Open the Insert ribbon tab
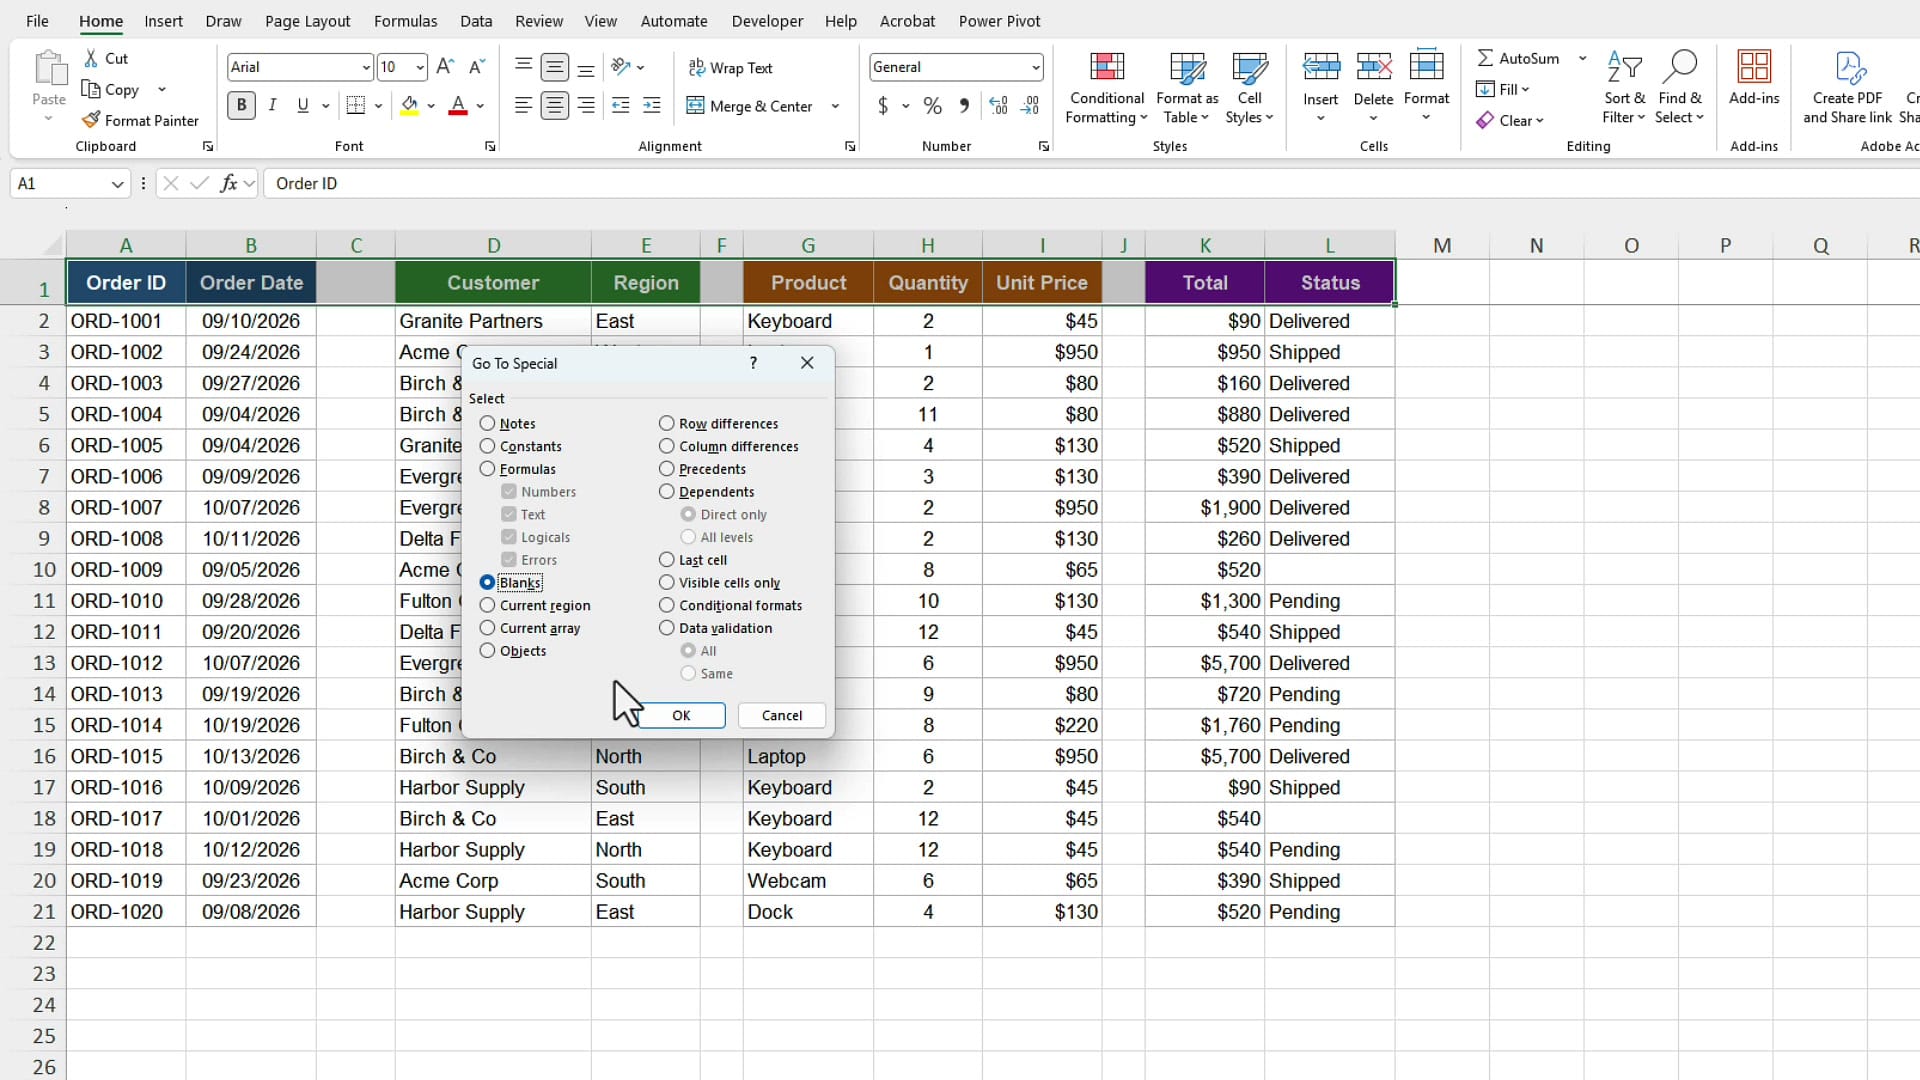The height and width of the screenshot is (1080, 1920). 163,21
